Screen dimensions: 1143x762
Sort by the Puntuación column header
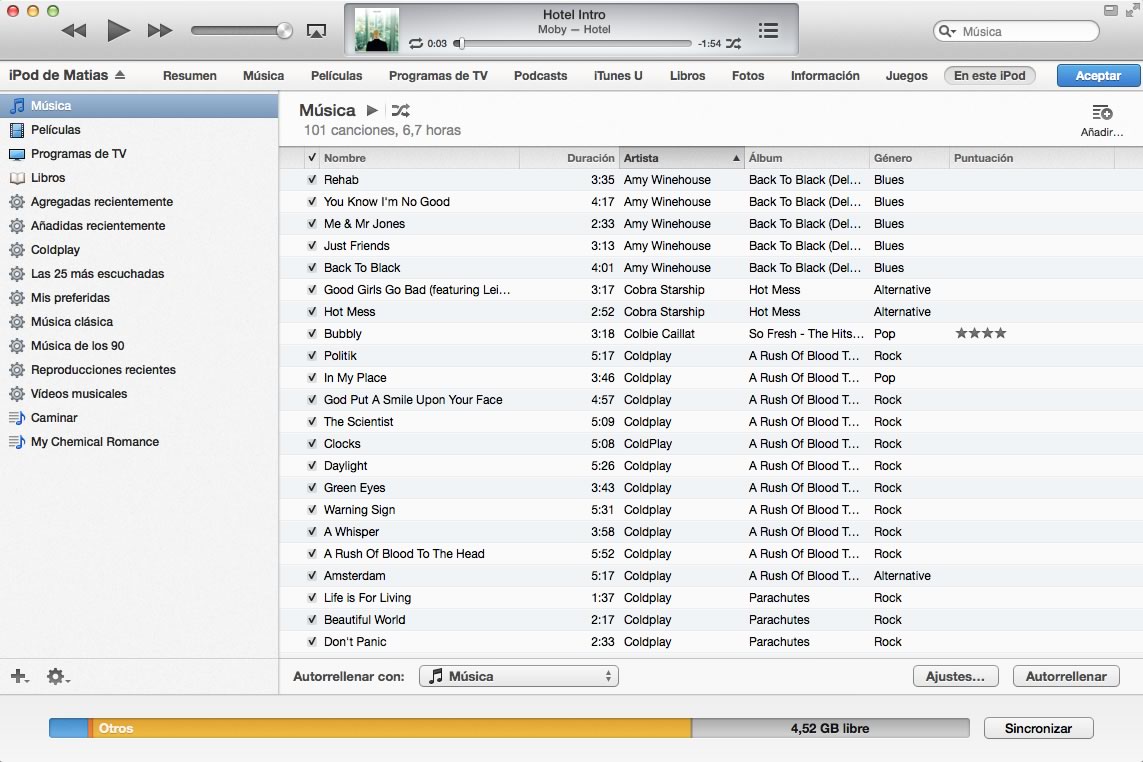(x=1032, y=158)
